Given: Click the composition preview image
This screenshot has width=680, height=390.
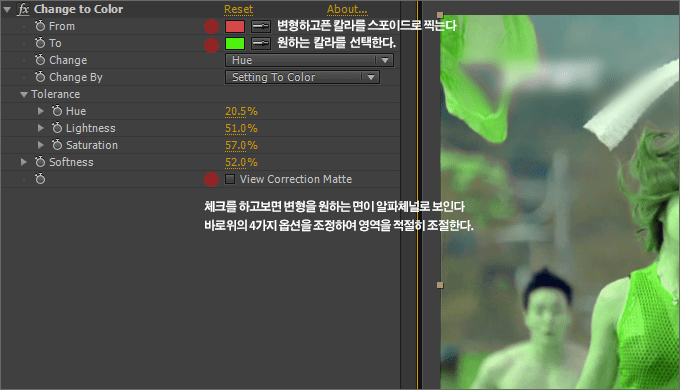Looking at the screenshot, I should click(x=560, y=202).
